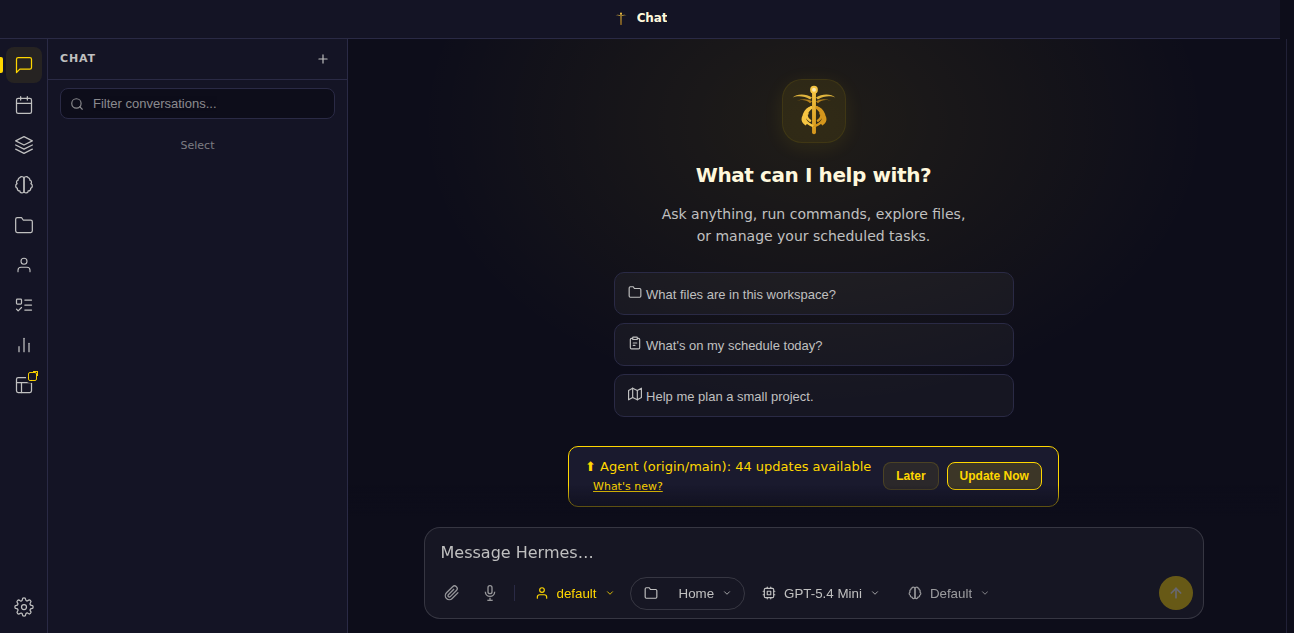Open the bar chart analytics icon
This screenshot has width=1294, height=633.
point(24,345)
